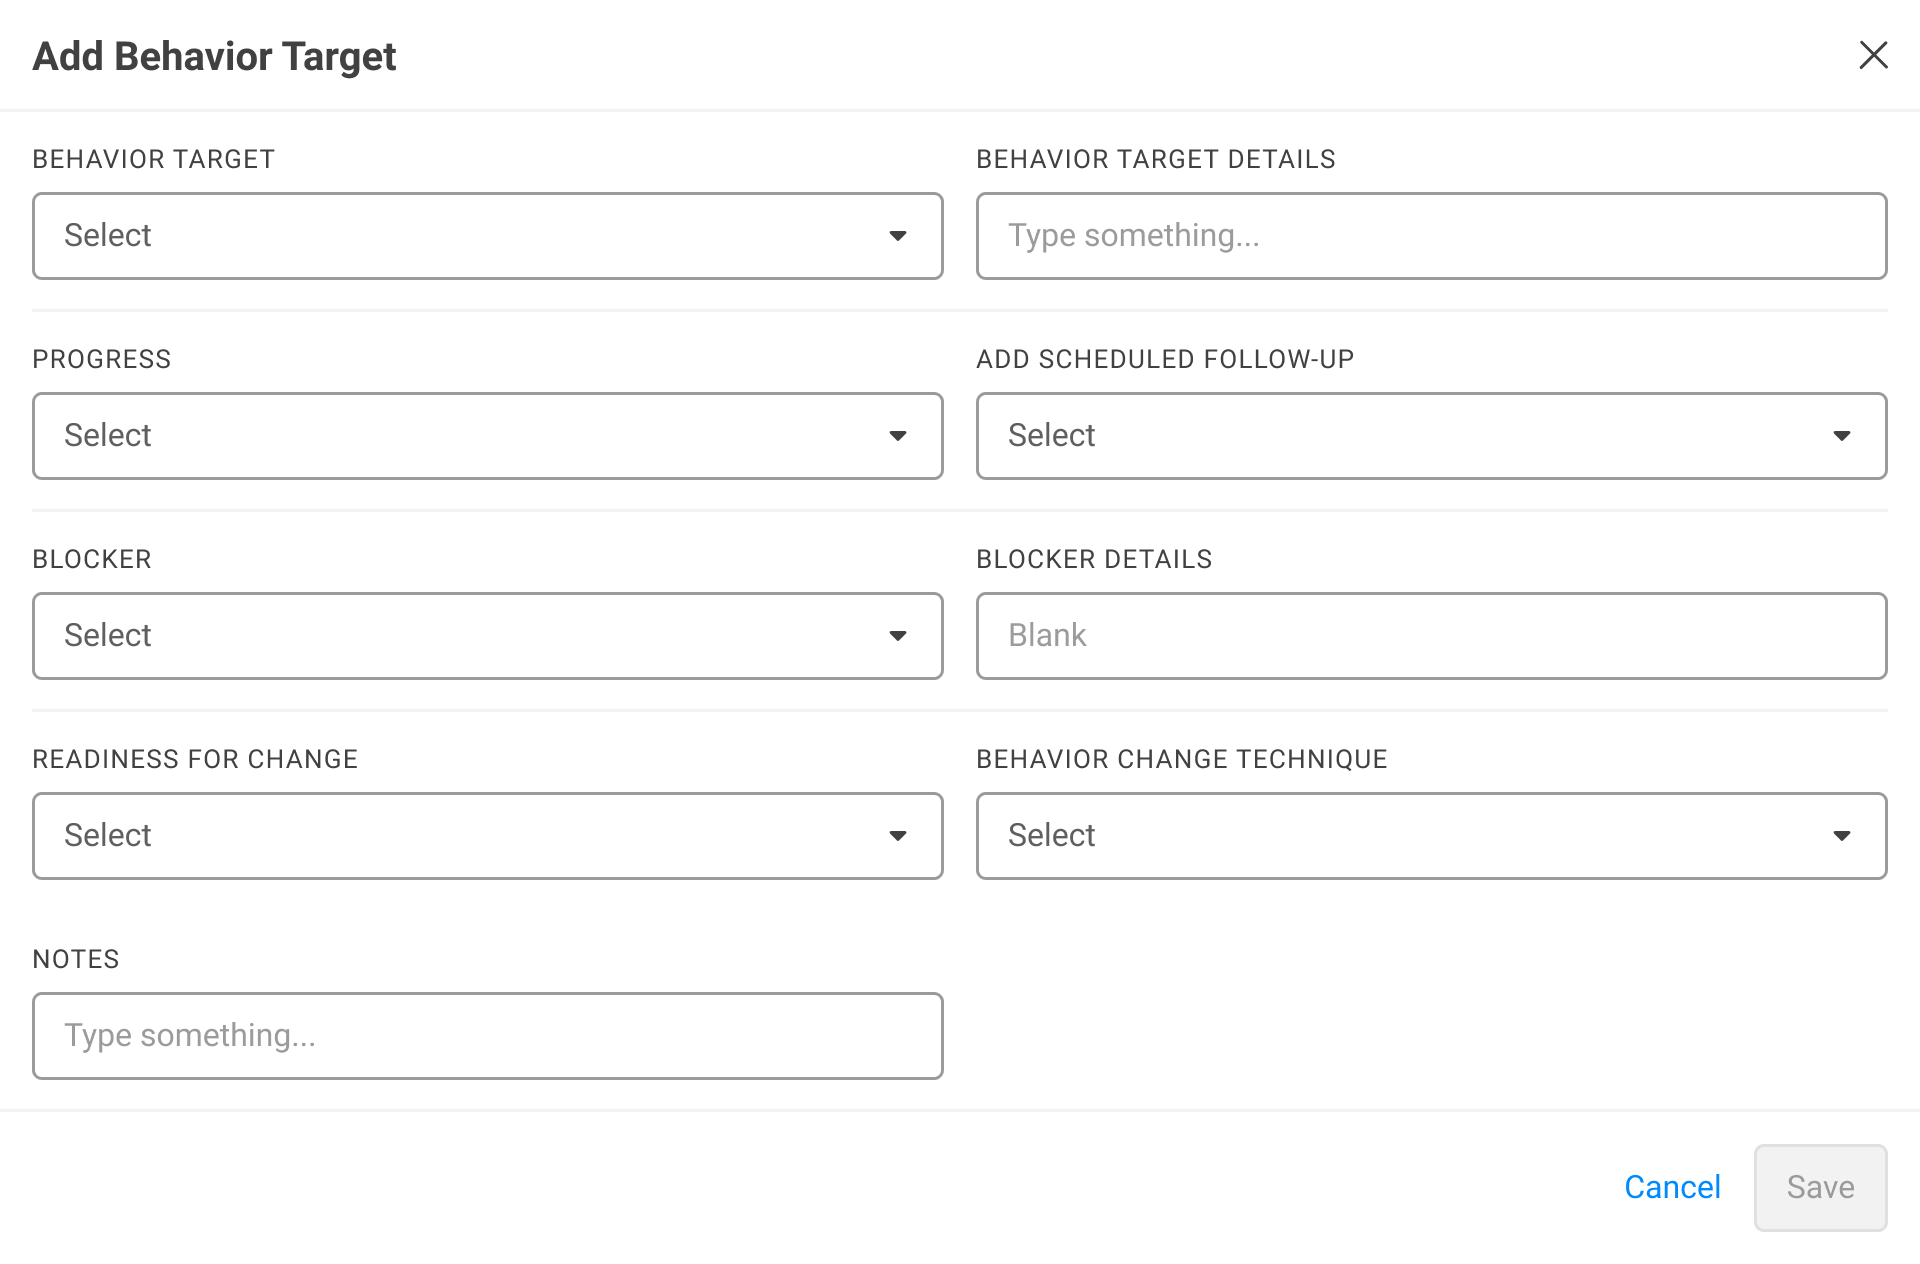
Task: Click the NOTES field label
Action: point(76,959)
